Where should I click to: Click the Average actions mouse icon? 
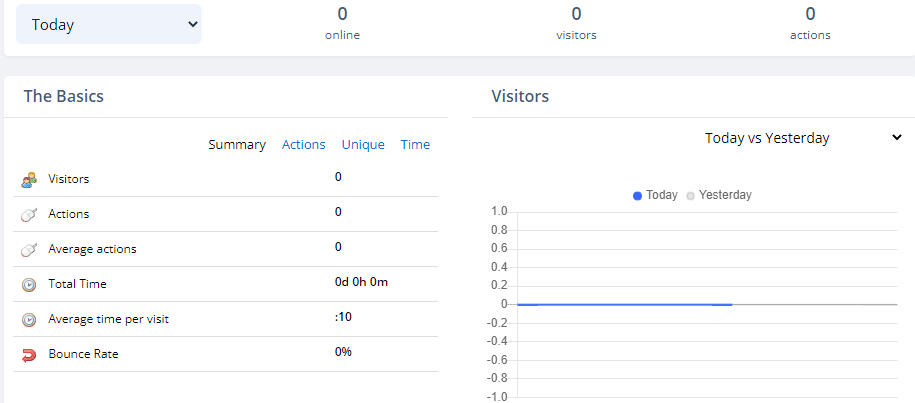coord(29,249)
